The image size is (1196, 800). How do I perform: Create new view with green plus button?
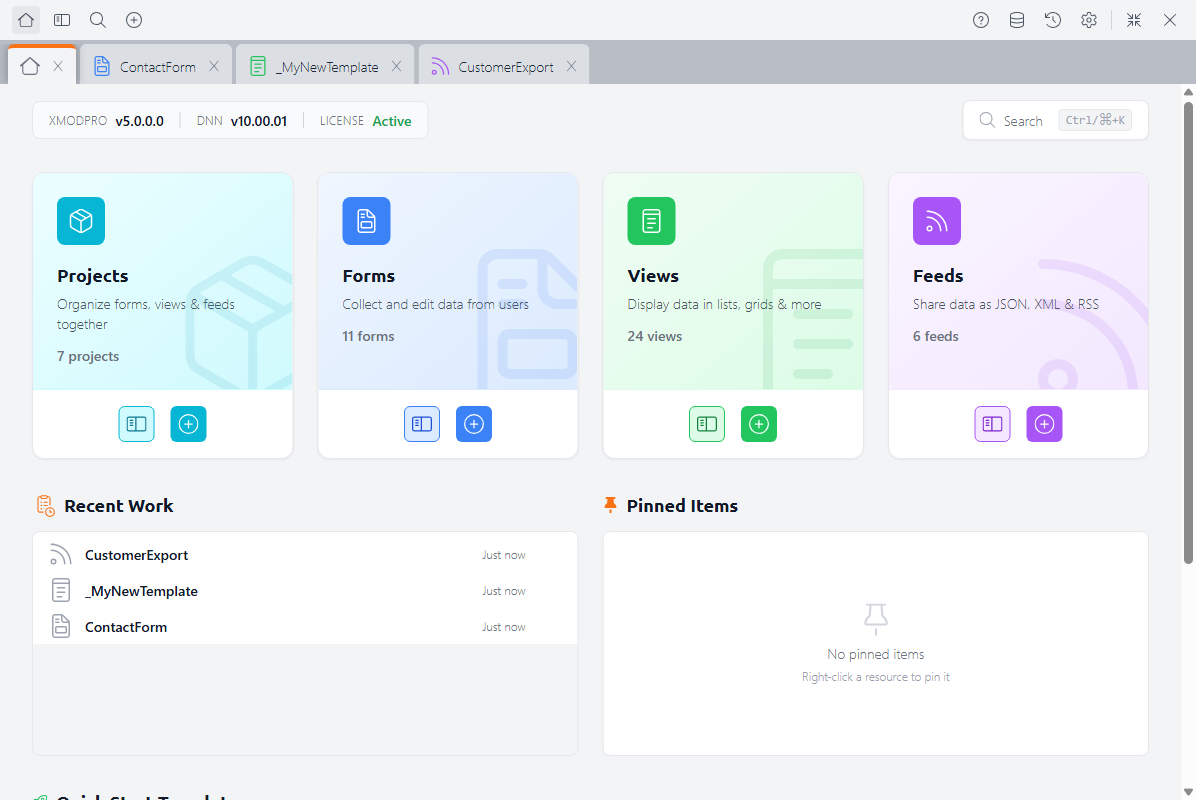[x=759, y=424]
